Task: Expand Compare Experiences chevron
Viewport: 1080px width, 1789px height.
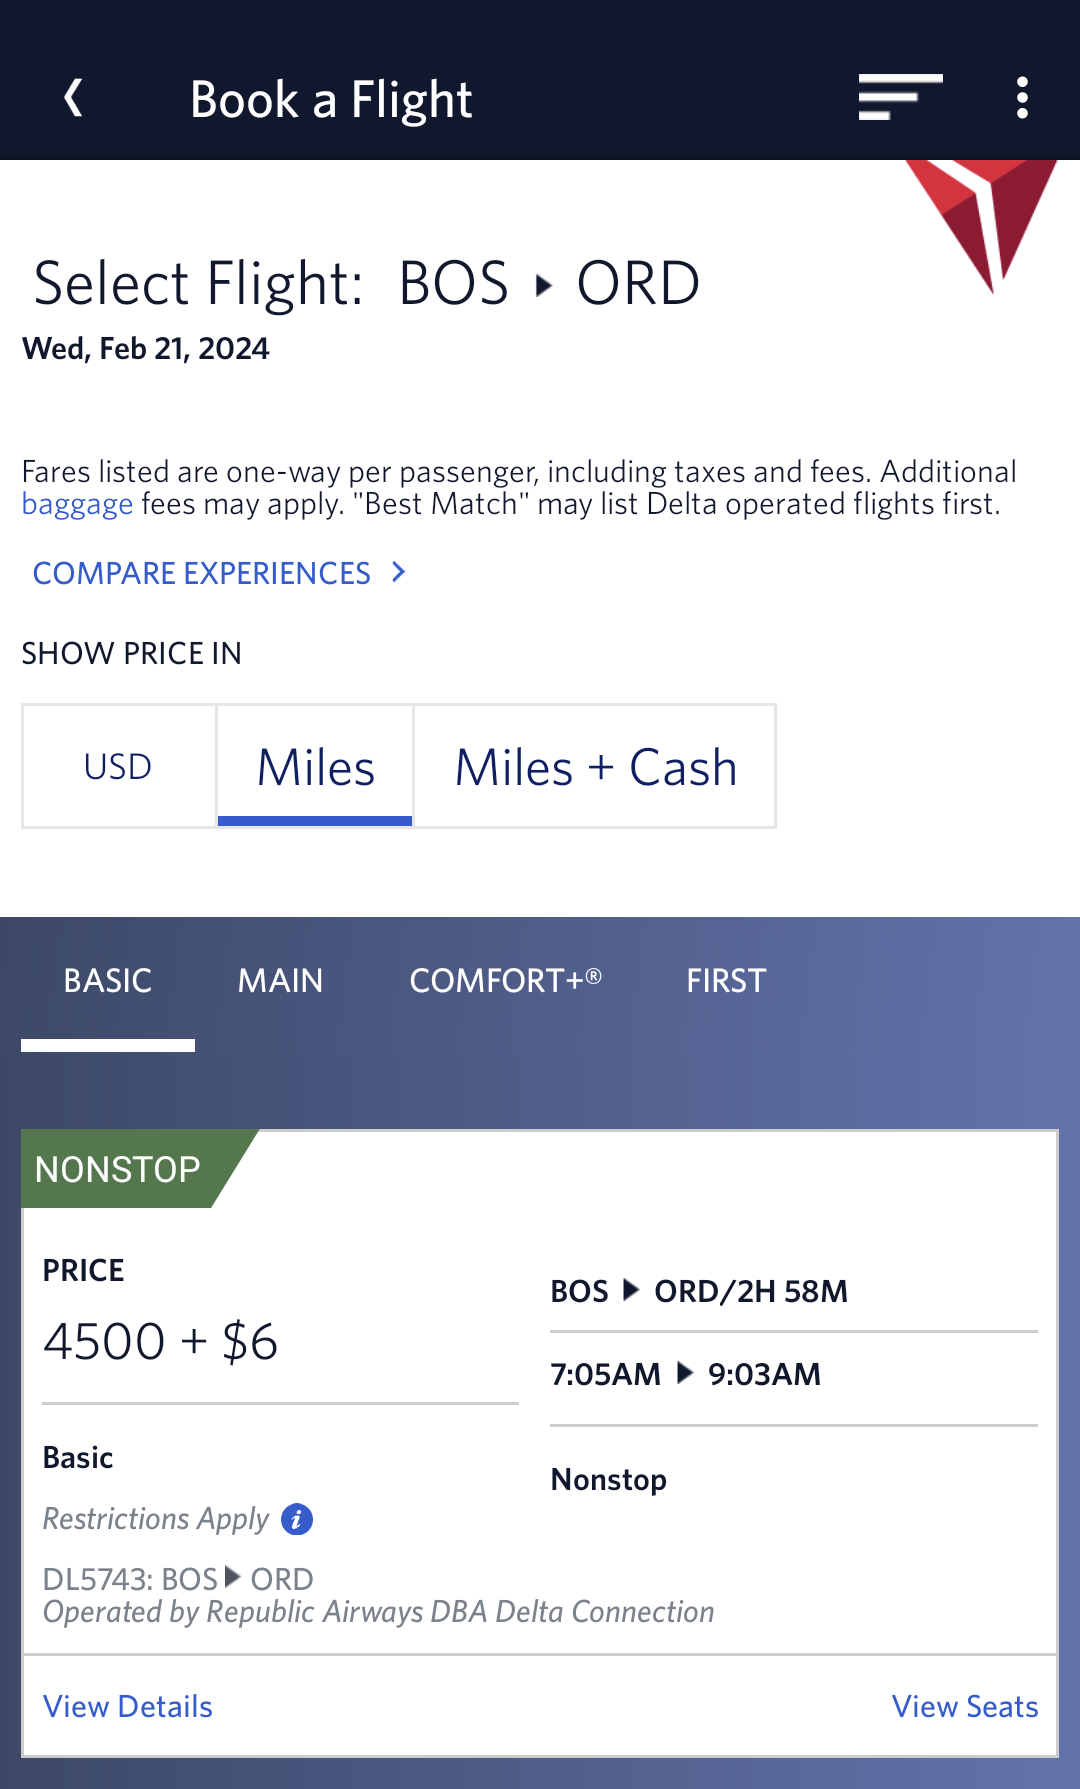Action: 399,572
